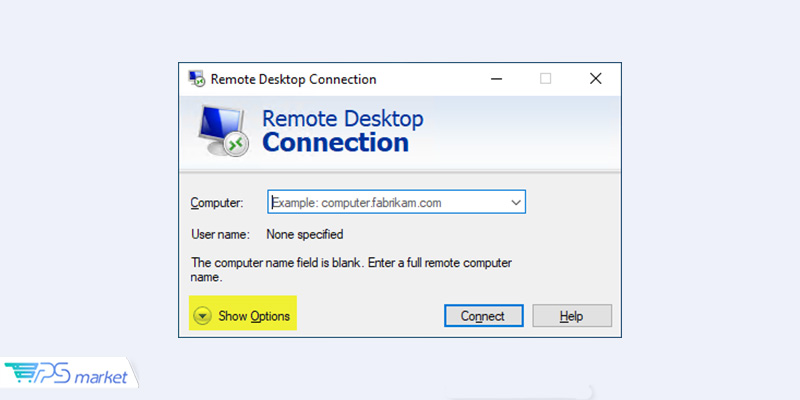Click the "Computer:" field label
This screenshot has height=400, width=800.
coord(217,203)
